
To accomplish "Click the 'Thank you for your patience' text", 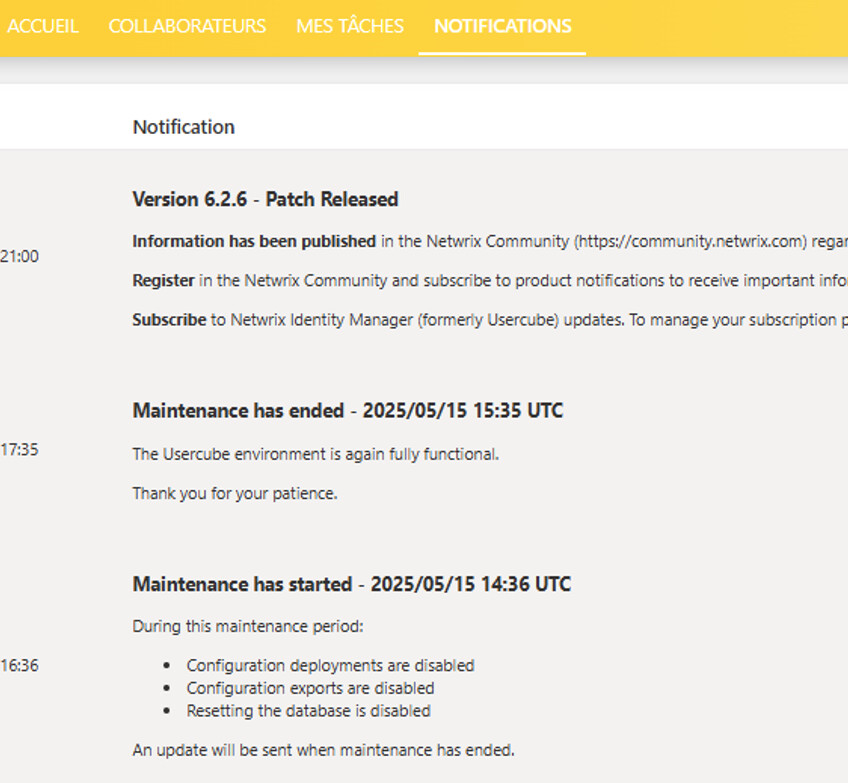I will [x=234, y=493].
